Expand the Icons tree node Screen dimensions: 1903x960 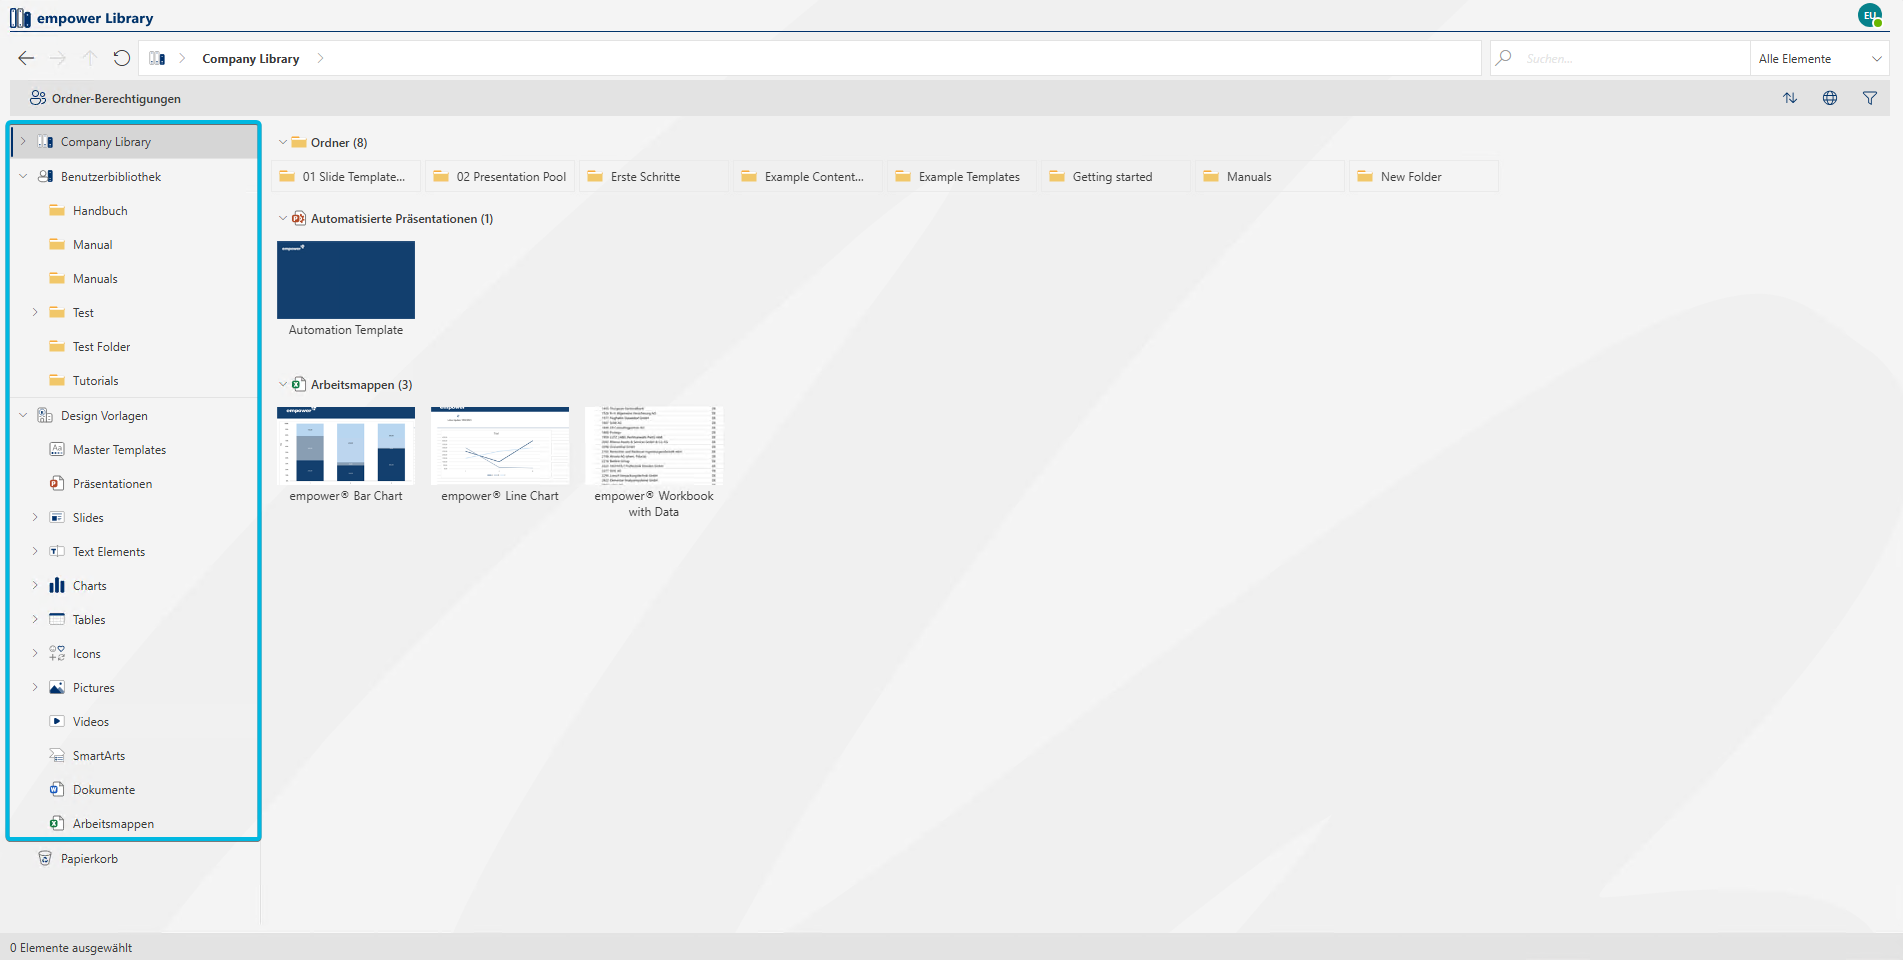[35, 653]
